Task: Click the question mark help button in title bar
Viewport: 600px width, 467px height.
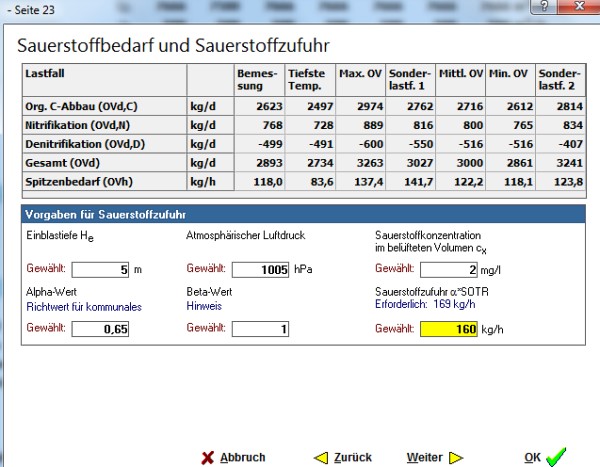Action: tap(544, 7)
